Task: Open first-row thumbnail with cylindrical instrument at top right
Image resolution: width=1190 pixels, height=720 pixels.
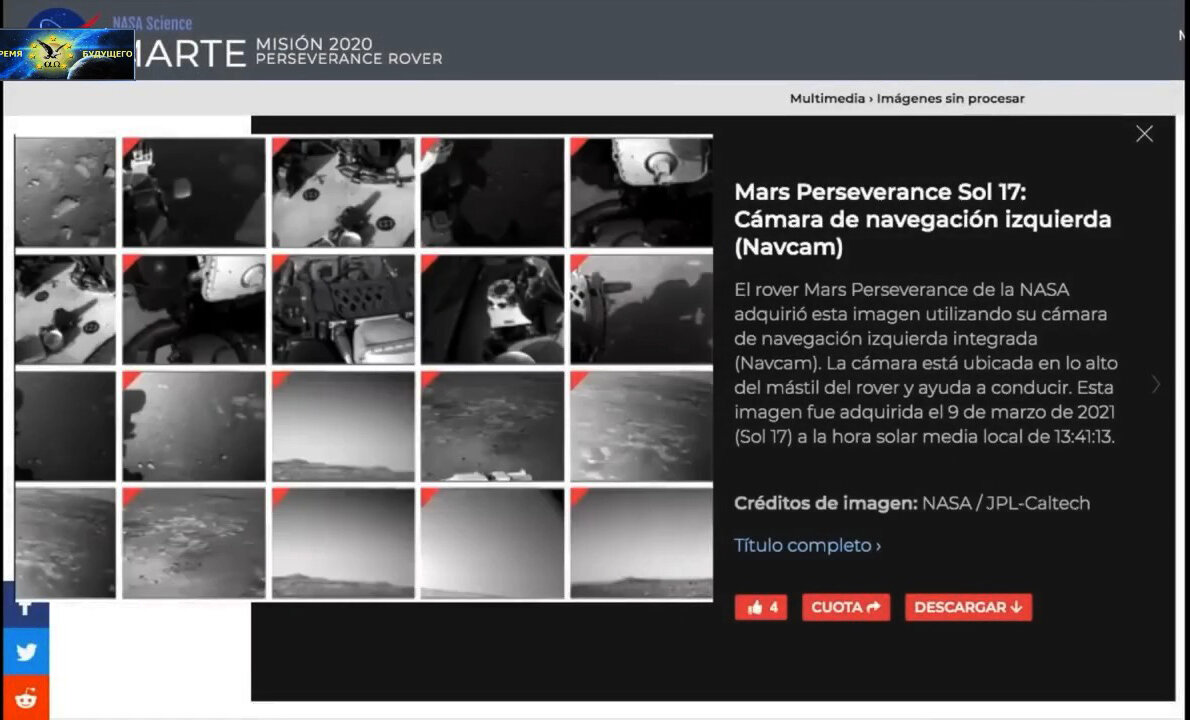Action: [641, 193]
